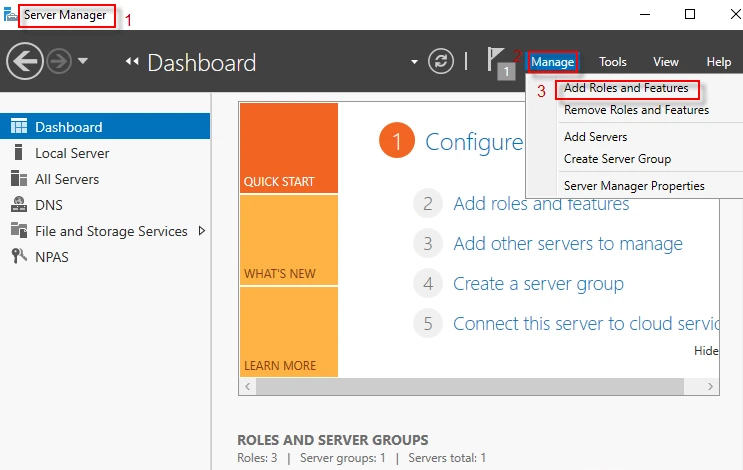Select Remove Roles and Features

636,110
